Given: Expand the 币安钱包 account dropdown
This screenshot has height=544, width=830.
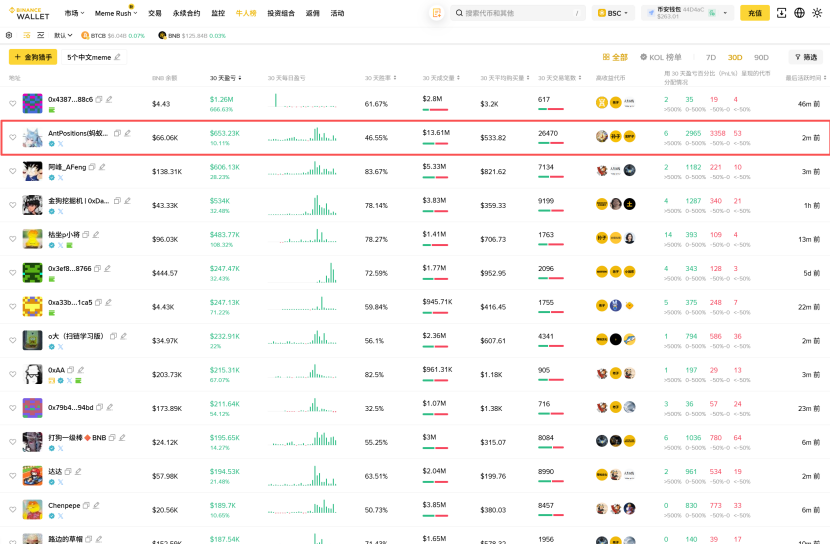Looking at the screenshot, I should 725,13.
